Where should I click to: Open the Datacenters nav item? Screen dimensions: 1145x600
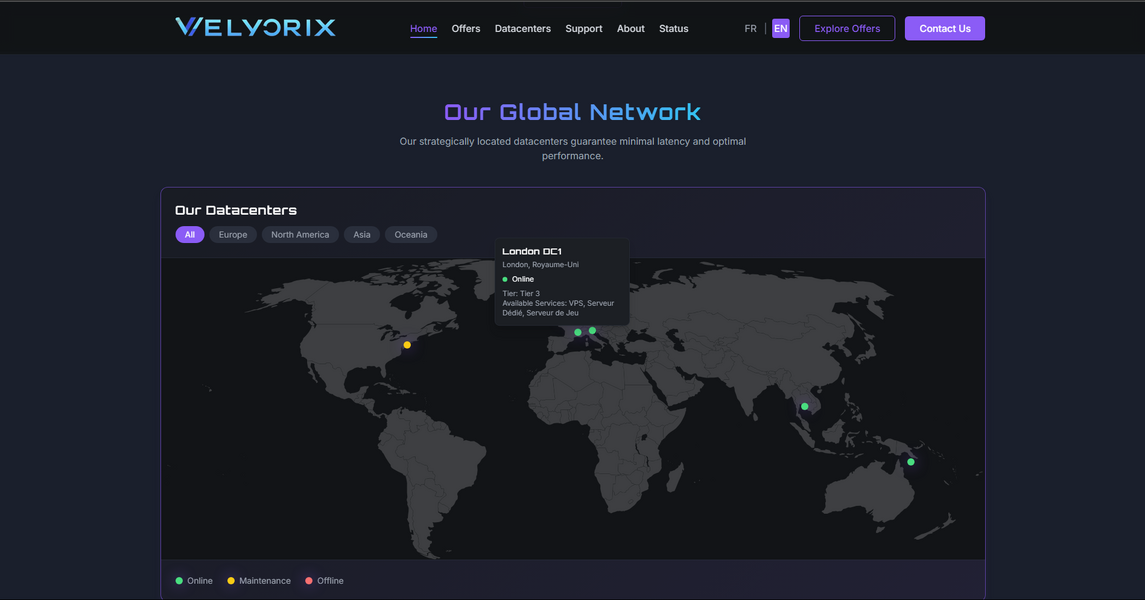523,28
